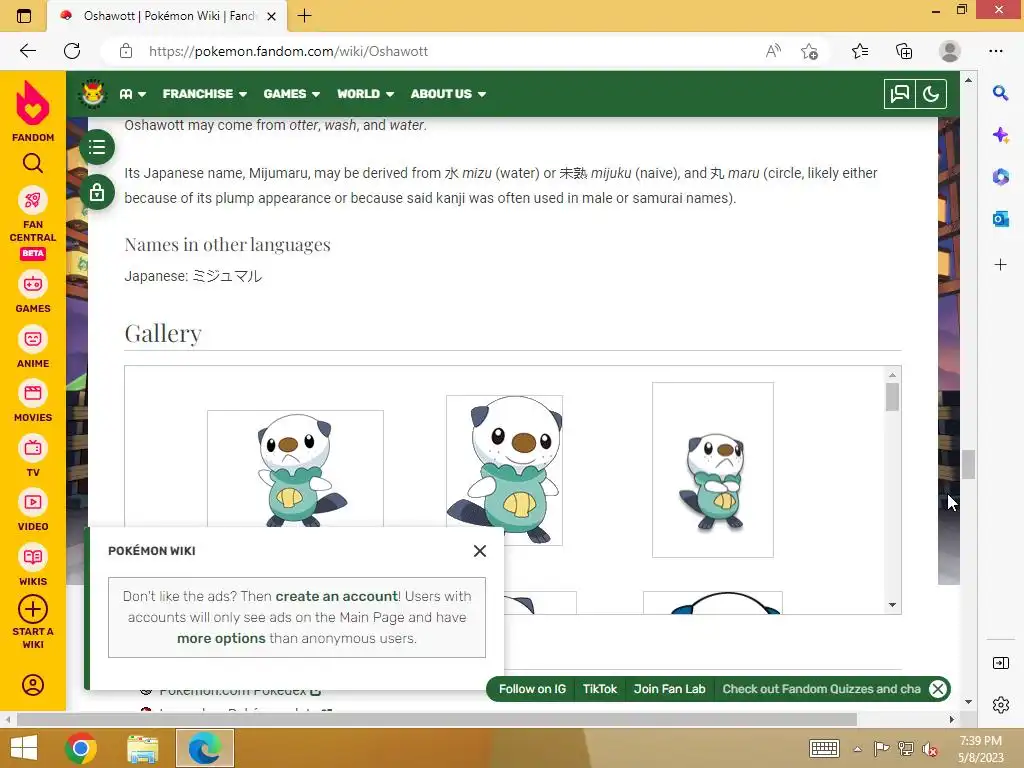Expand the World navigation dropdown
Screen dimensions: 1024x768
(365, 94)
